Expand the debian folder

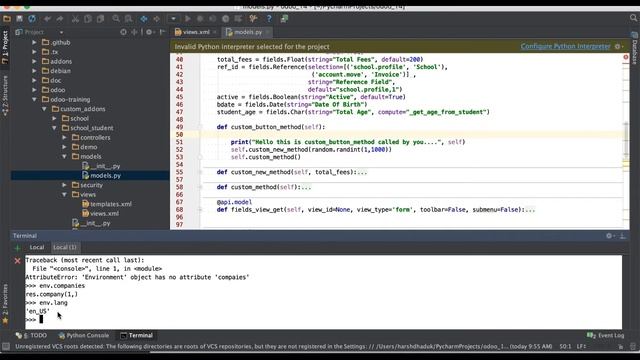pos(34,71)
